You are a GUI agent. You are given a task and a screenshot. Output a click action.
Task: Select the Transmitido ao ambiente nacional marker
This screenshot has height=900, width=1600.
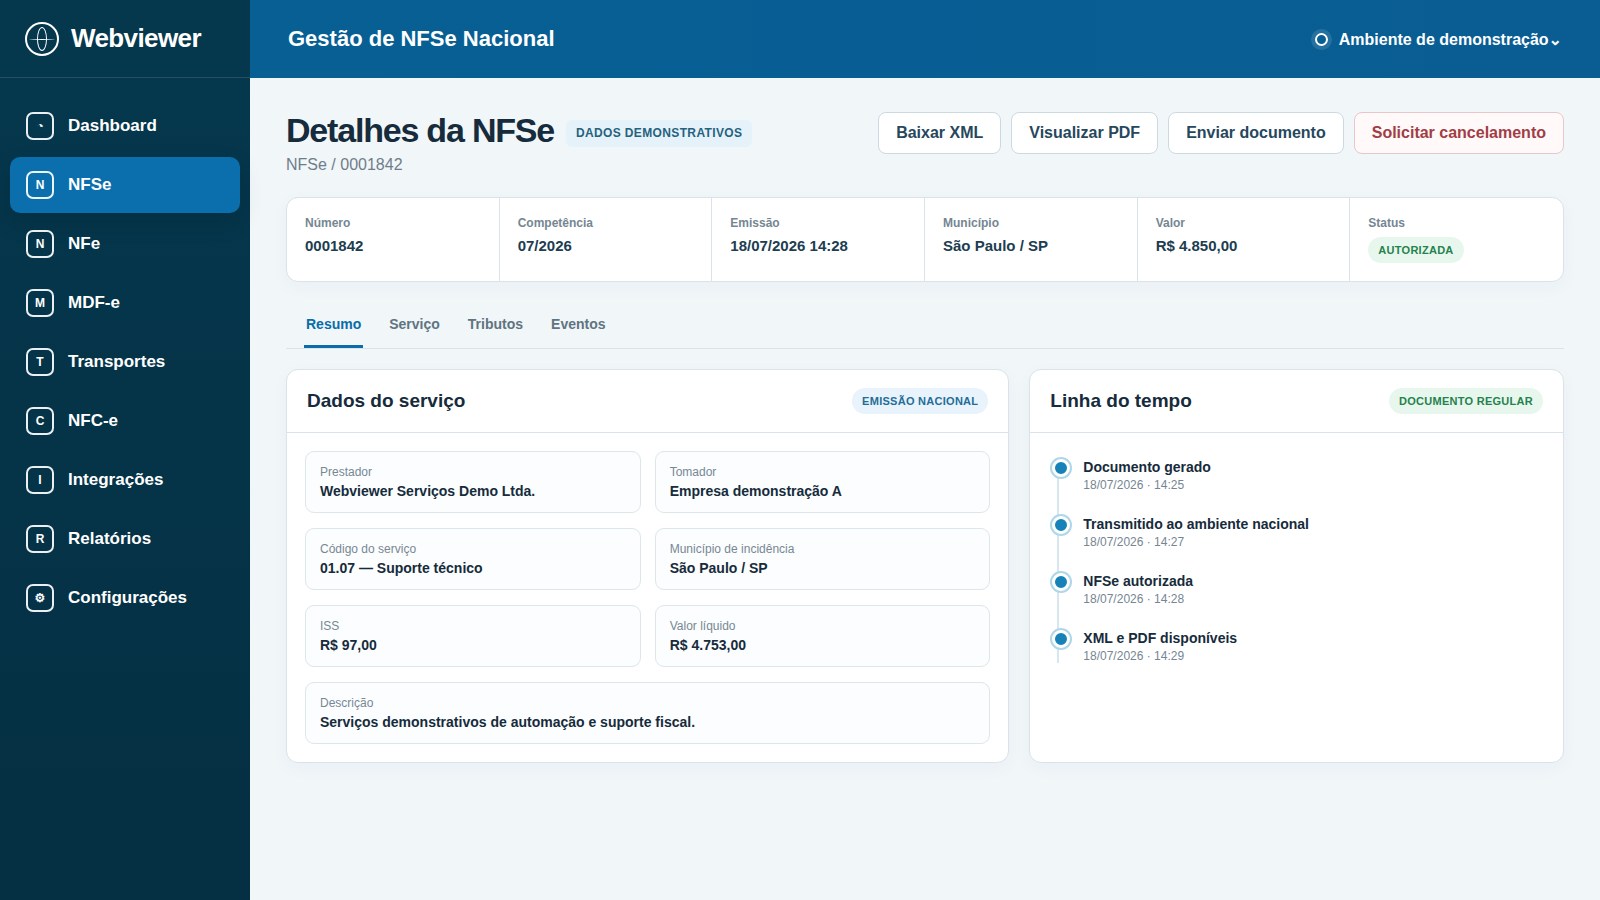1061,525
